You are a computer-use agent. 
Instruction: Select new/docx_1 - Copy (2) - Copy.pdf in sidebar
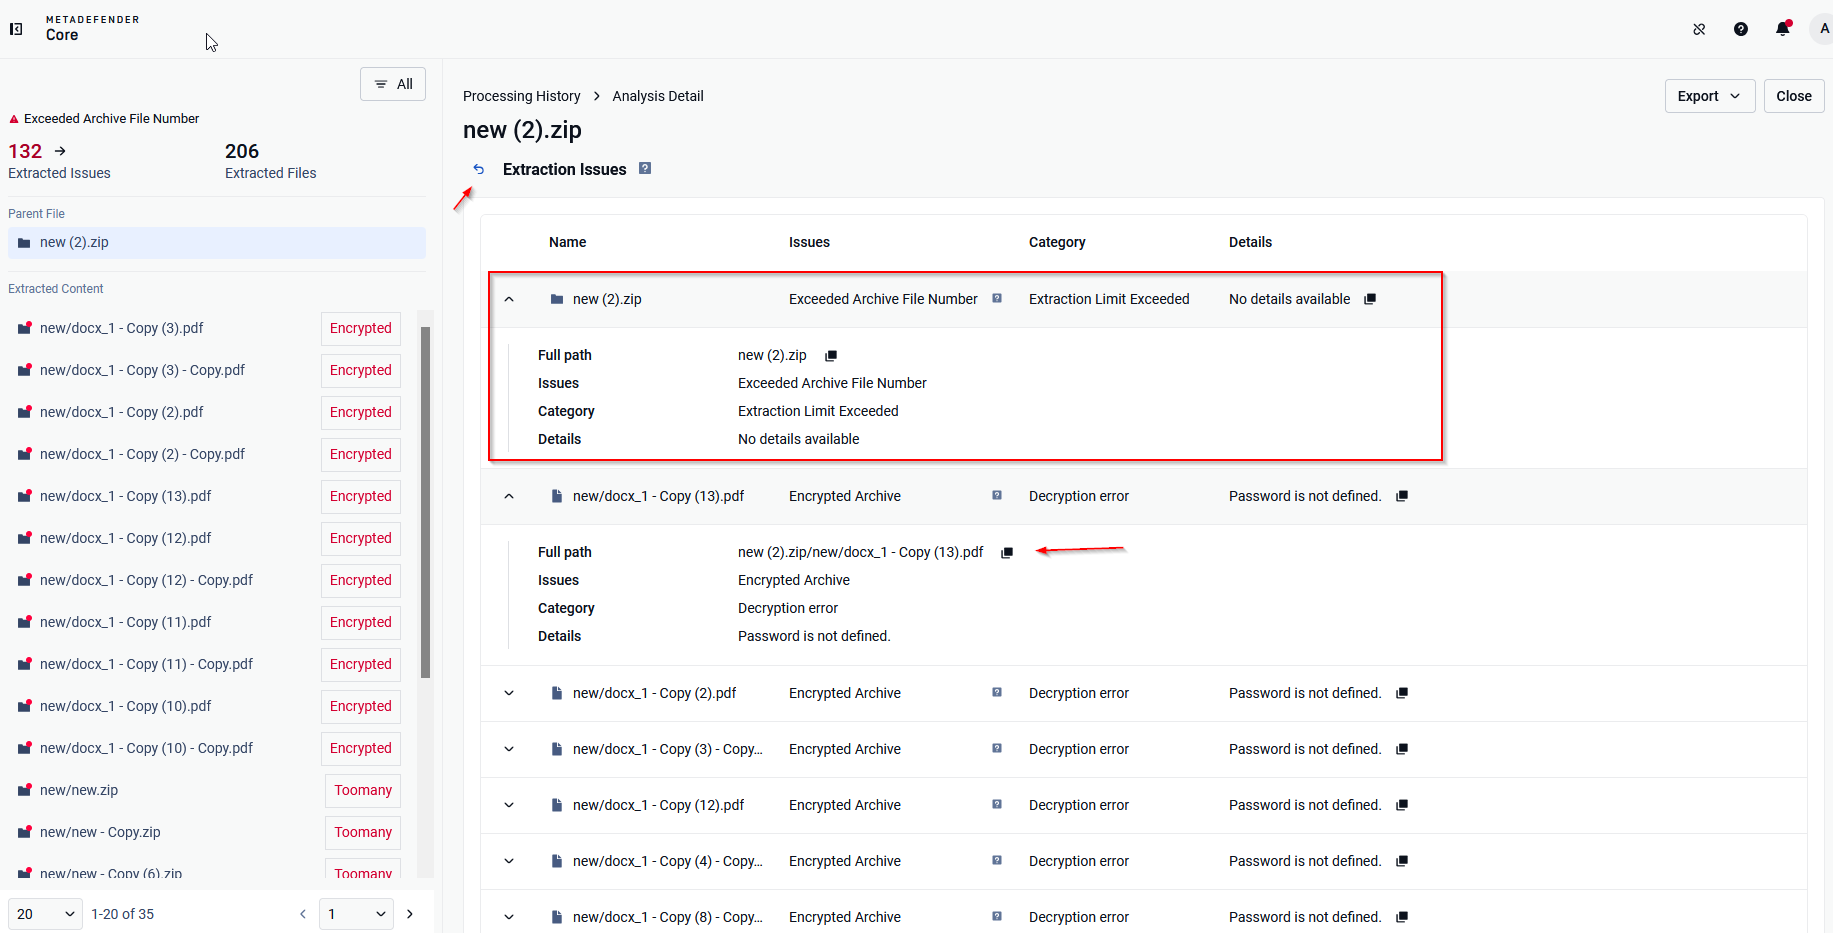[142, 454]
